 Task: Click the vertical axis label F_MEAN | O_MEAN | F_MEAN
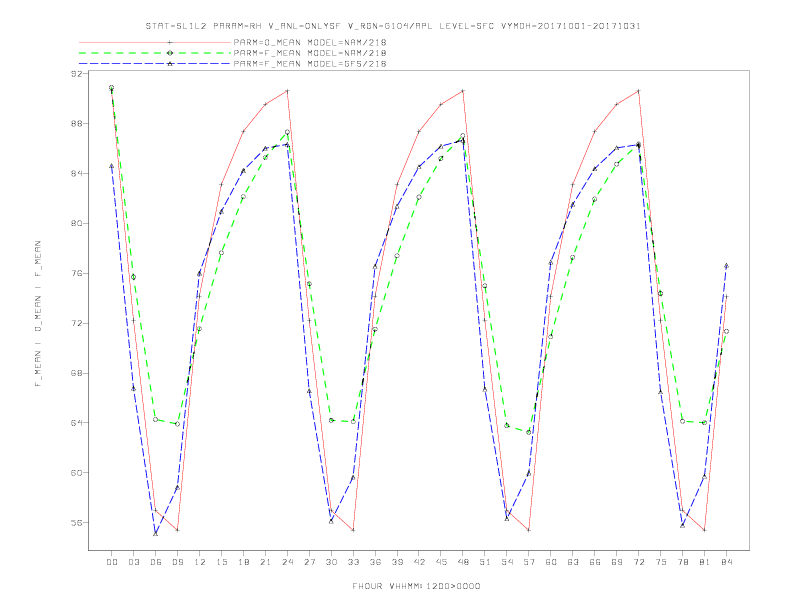click(x=38, y=314)
